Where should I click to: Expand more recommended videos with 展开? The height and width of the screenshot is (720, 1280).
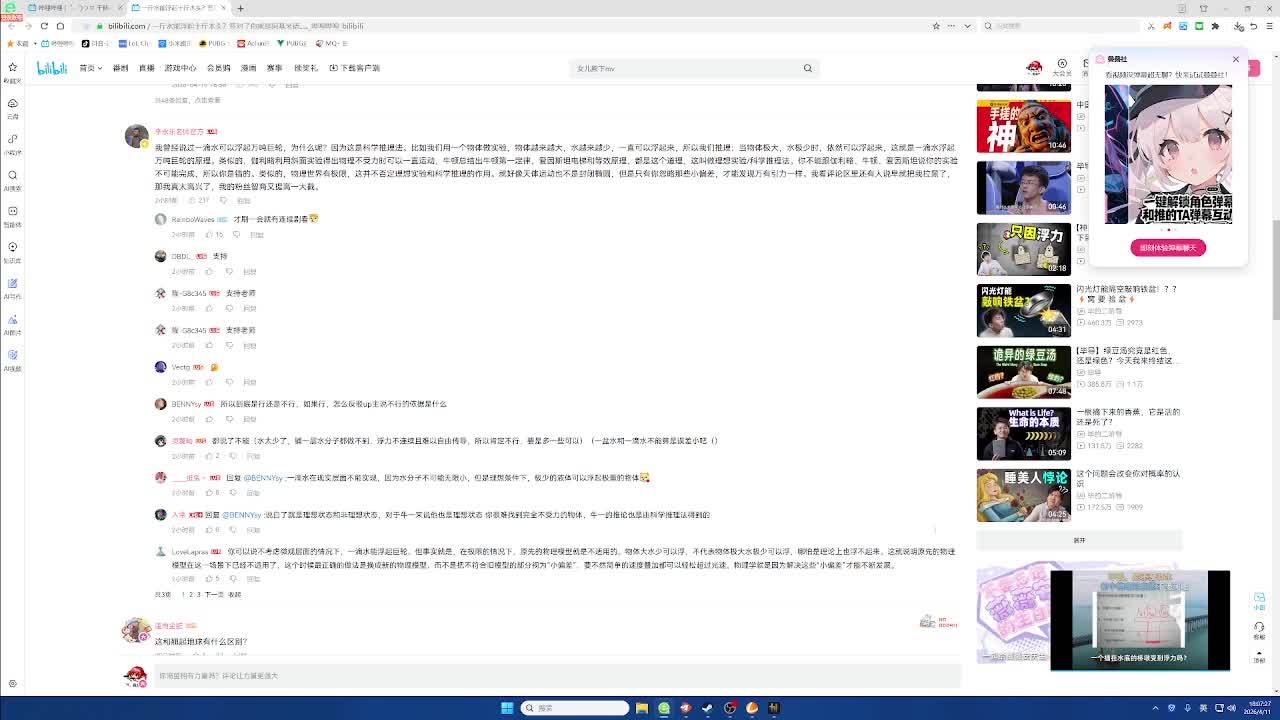tap(1079, 540)
